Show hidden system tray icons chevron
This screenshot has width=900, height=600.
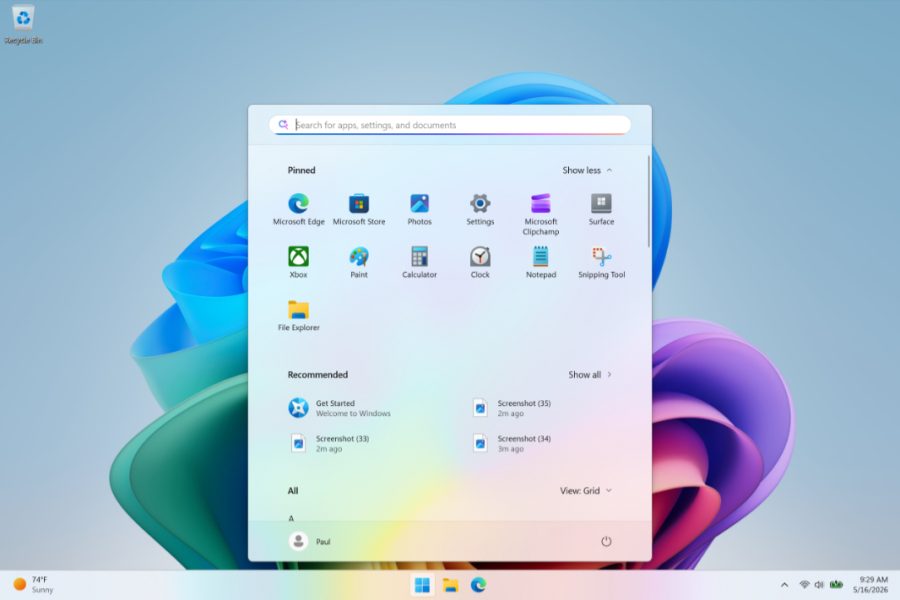(784, 584)
